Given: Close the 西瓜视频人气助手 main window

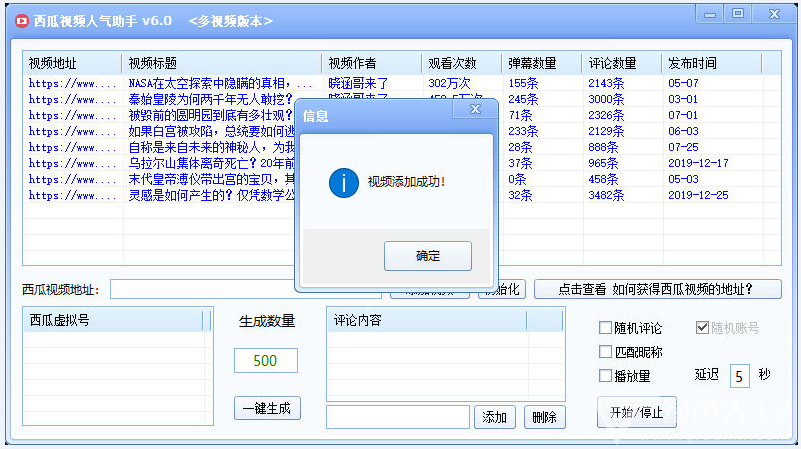Looking at the screenshot, I should point(774,14).
